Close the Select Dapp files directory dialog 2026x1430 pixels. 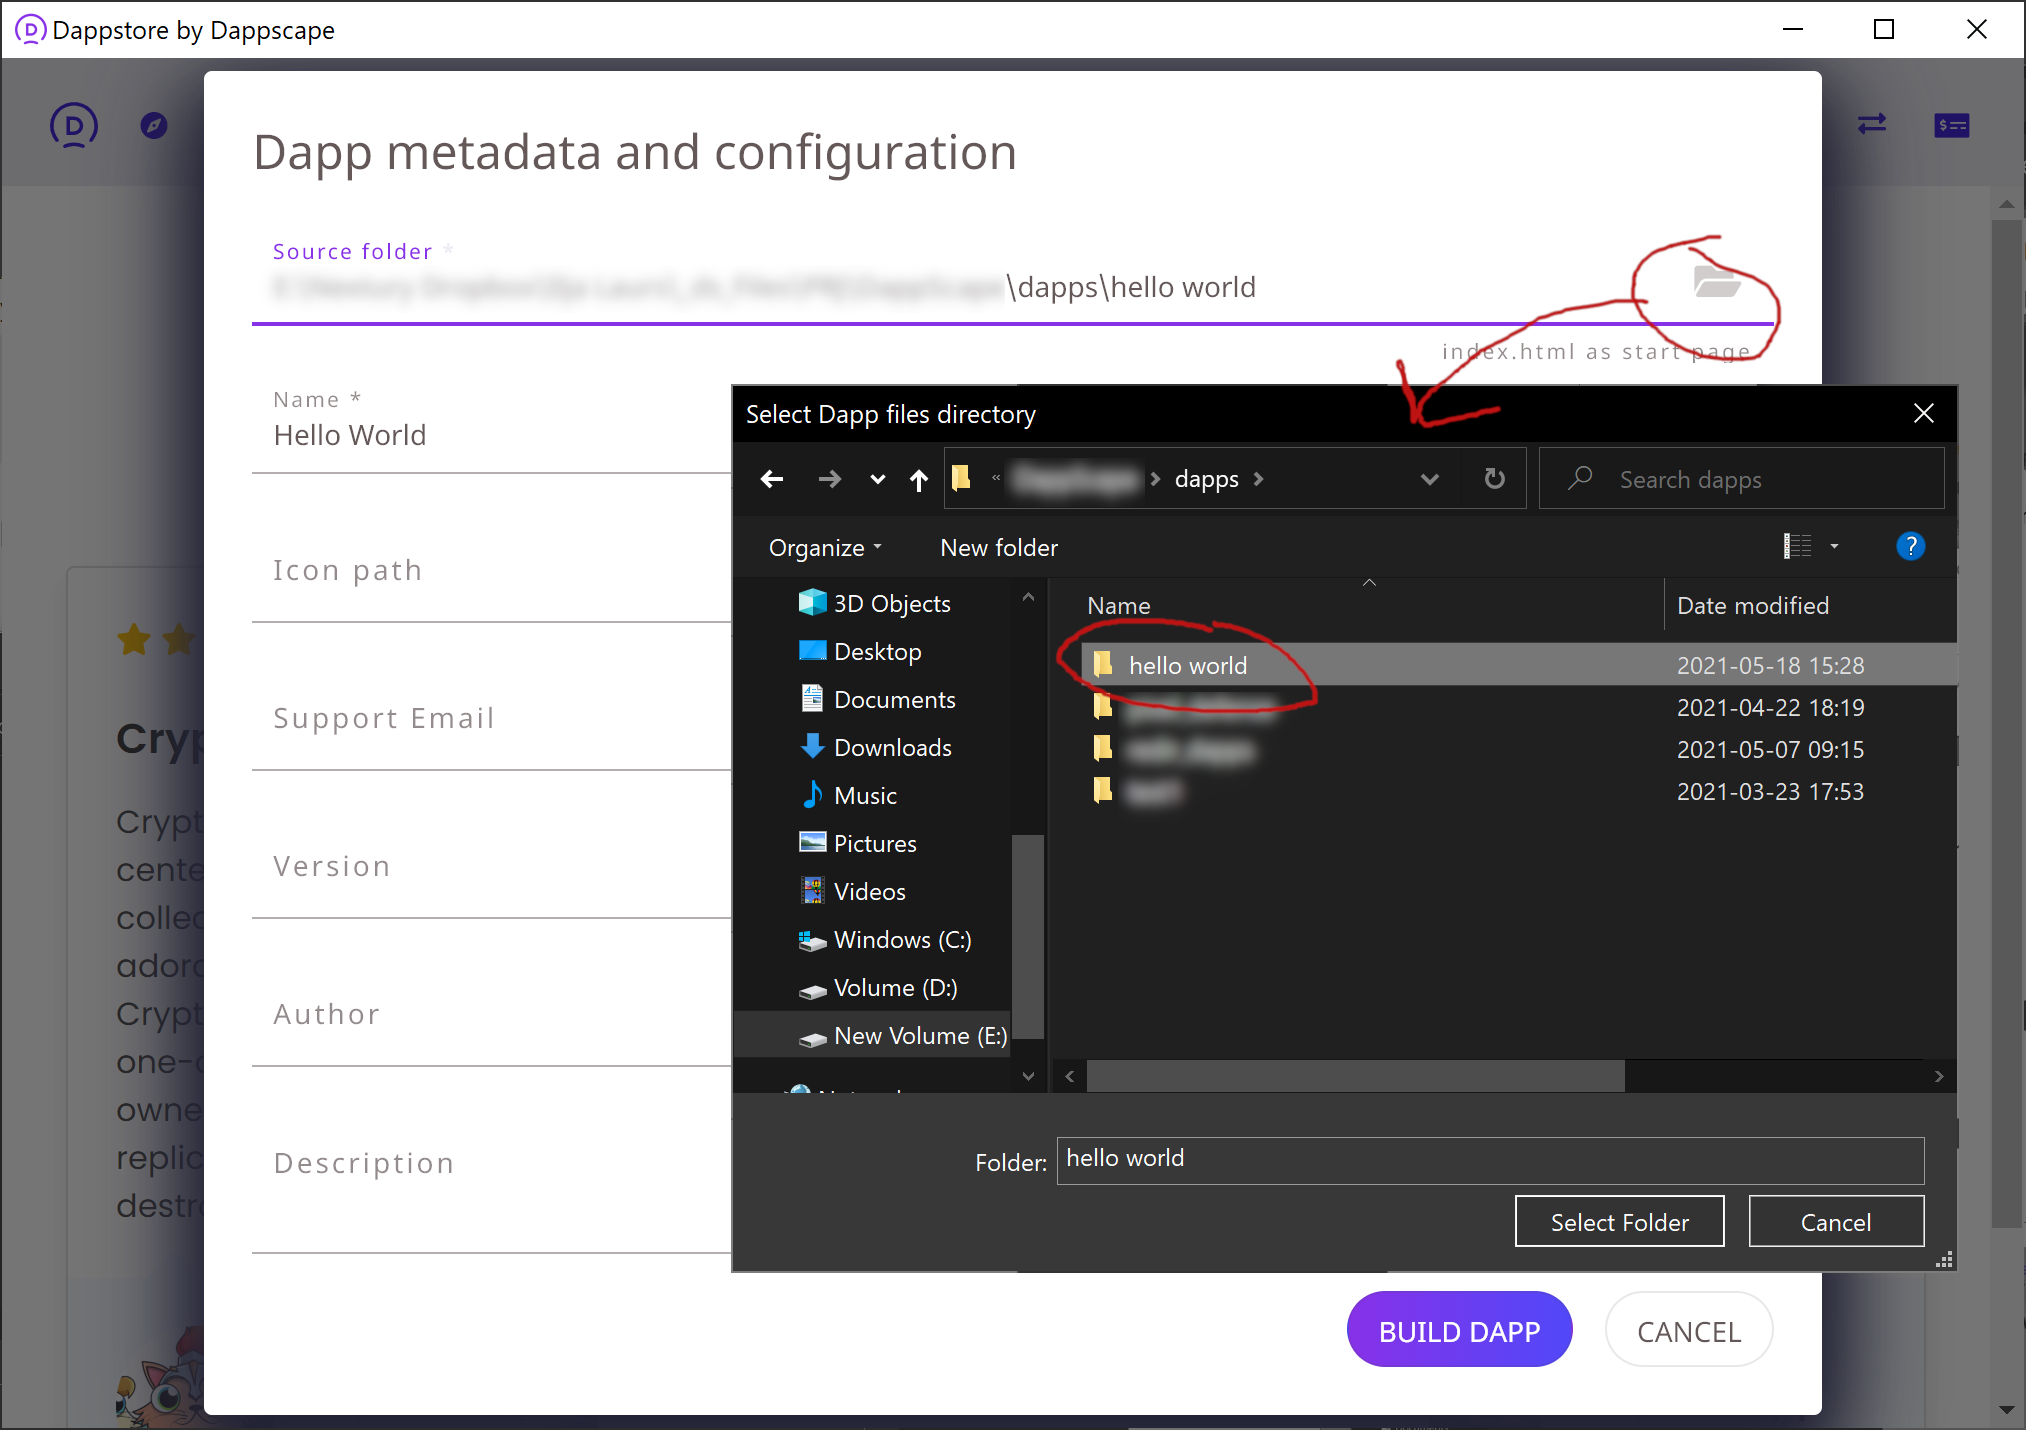click(1923, 413)
